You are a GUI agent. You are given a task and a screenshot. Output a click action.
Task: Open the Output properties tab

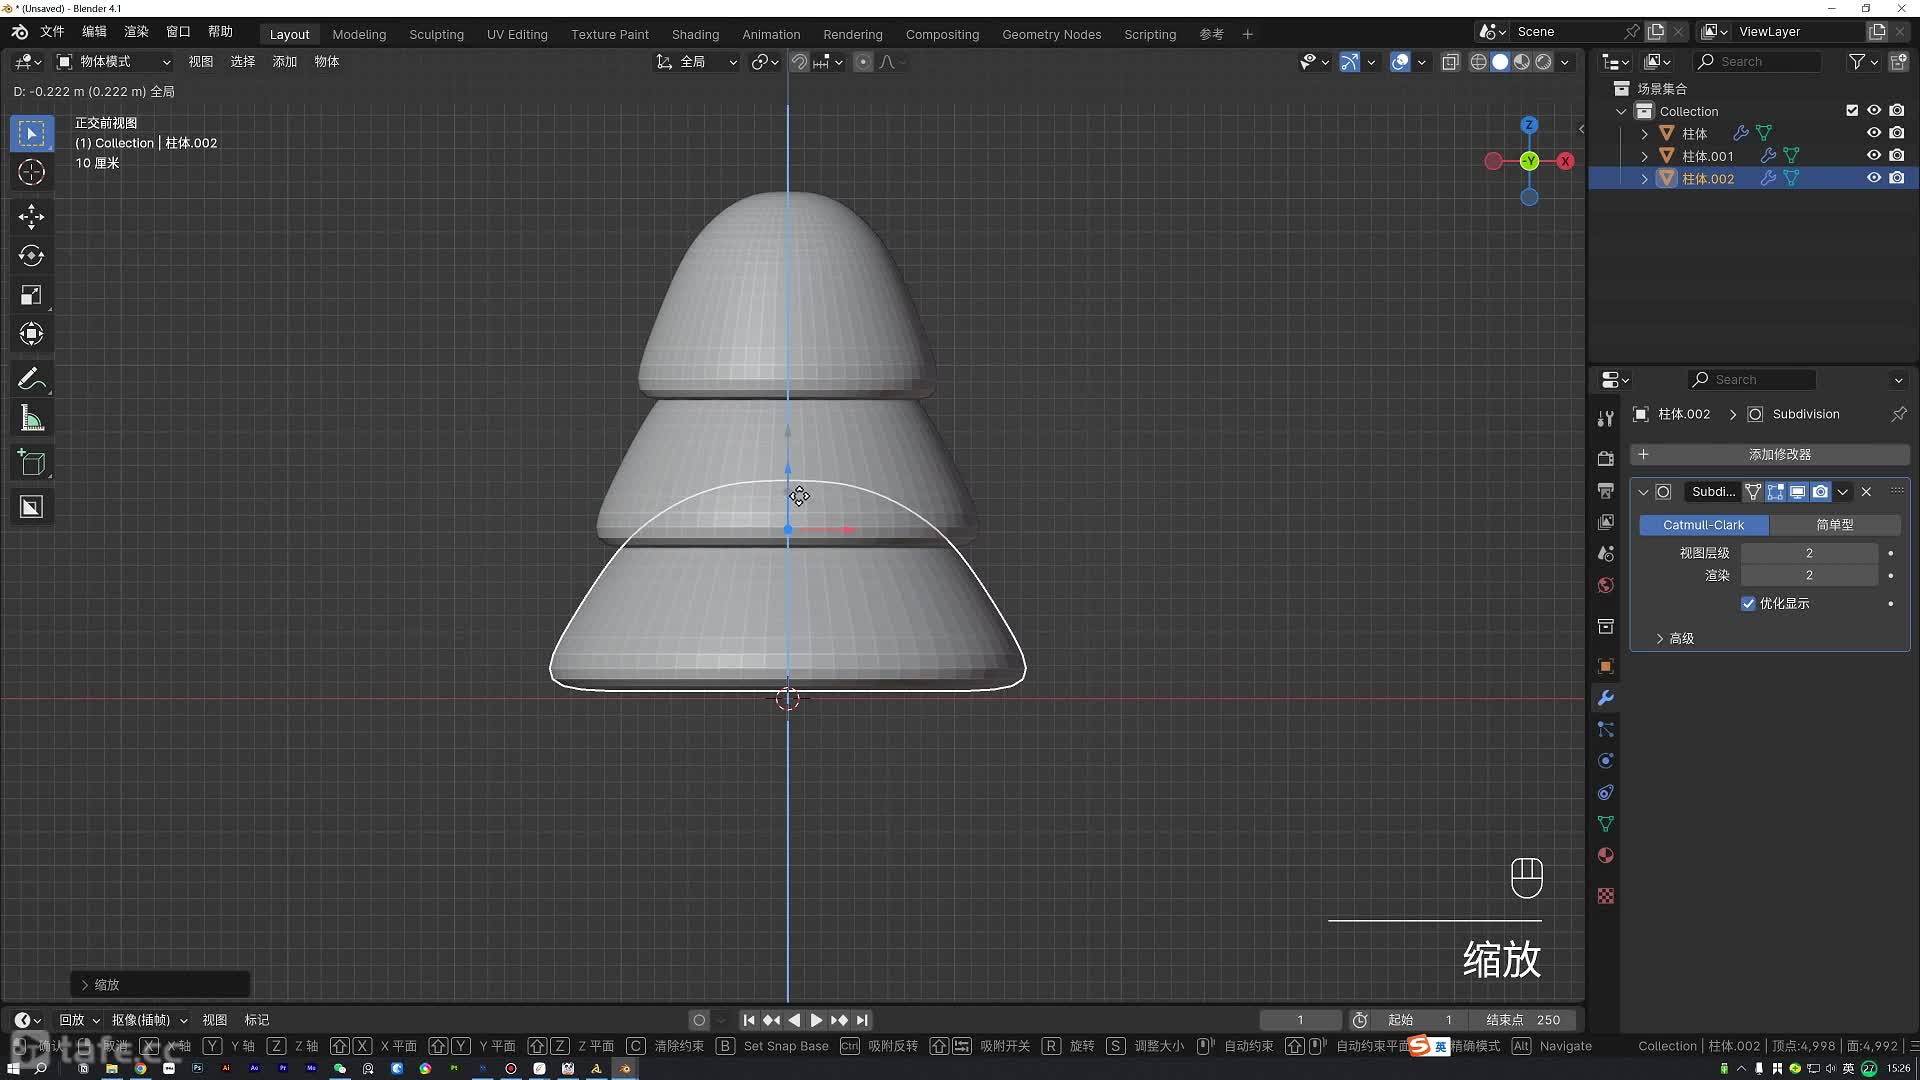(x=1605, y=490)
